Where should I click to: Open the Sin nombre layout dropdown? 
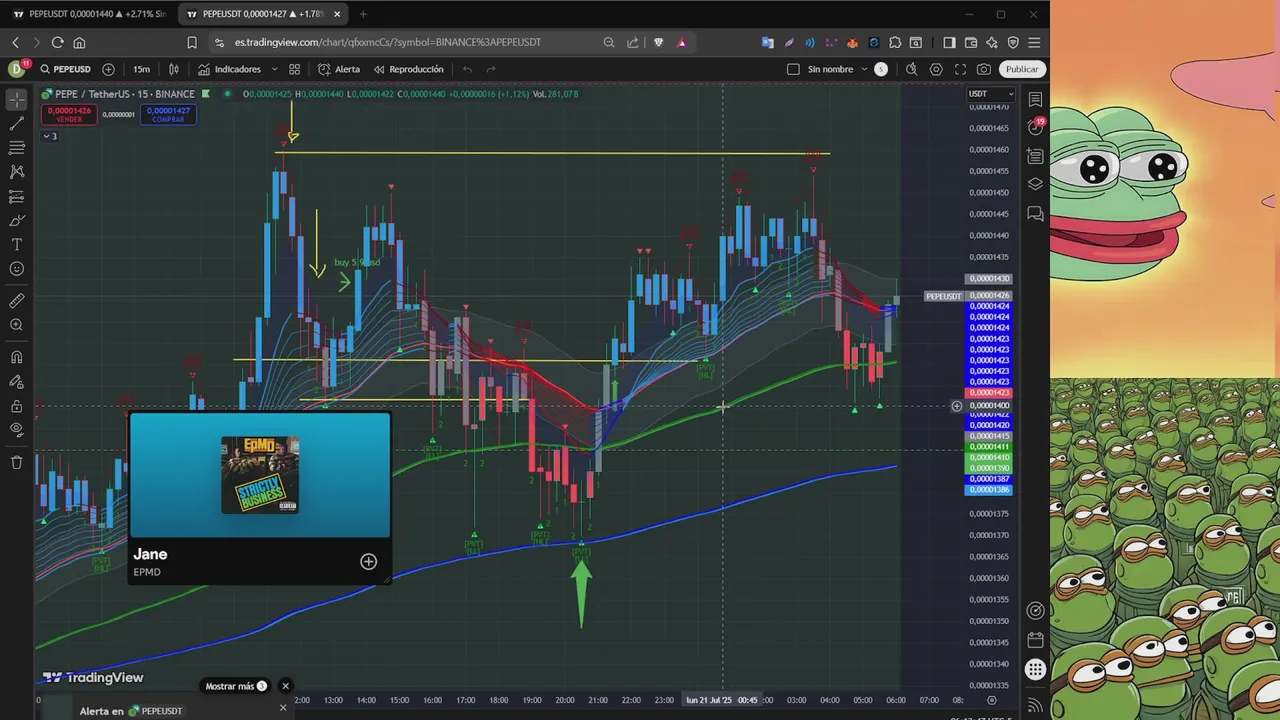837,69
